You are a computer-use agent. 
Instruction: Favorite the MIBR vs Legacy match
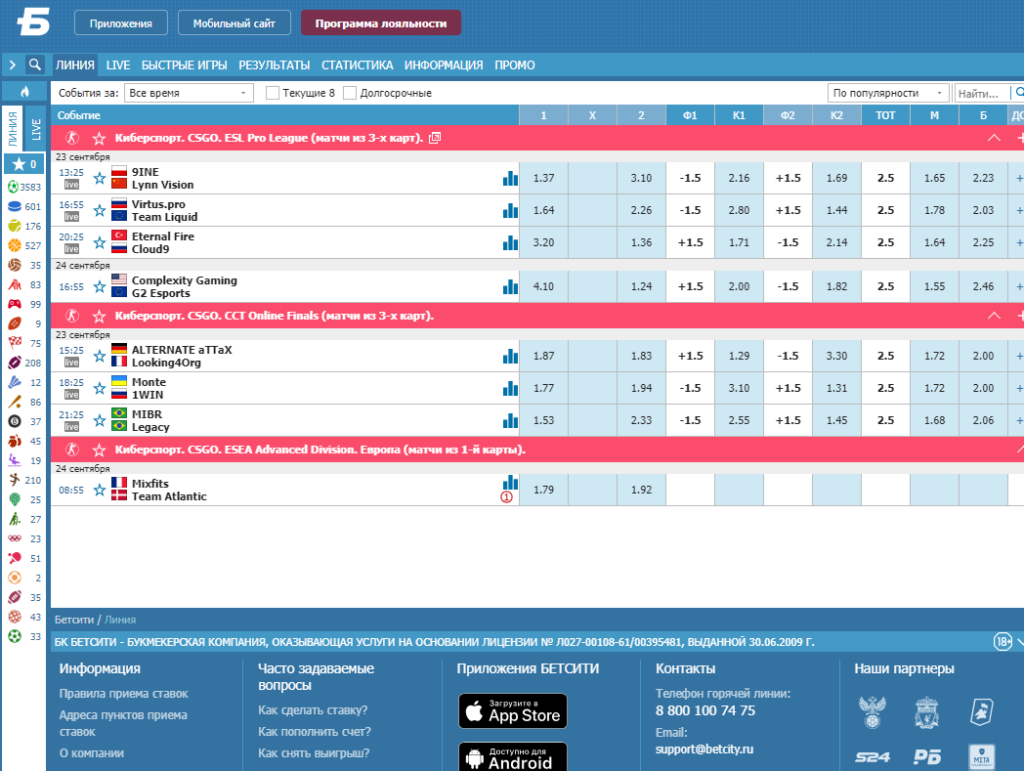point(99,420)
